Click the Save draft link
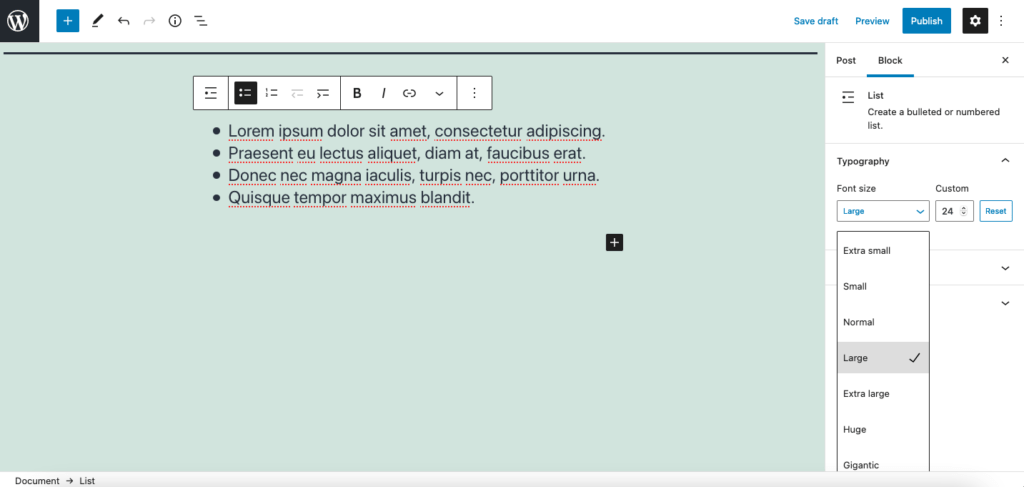The width and height of the screenshot is (1024, 487). click(816, 21)
